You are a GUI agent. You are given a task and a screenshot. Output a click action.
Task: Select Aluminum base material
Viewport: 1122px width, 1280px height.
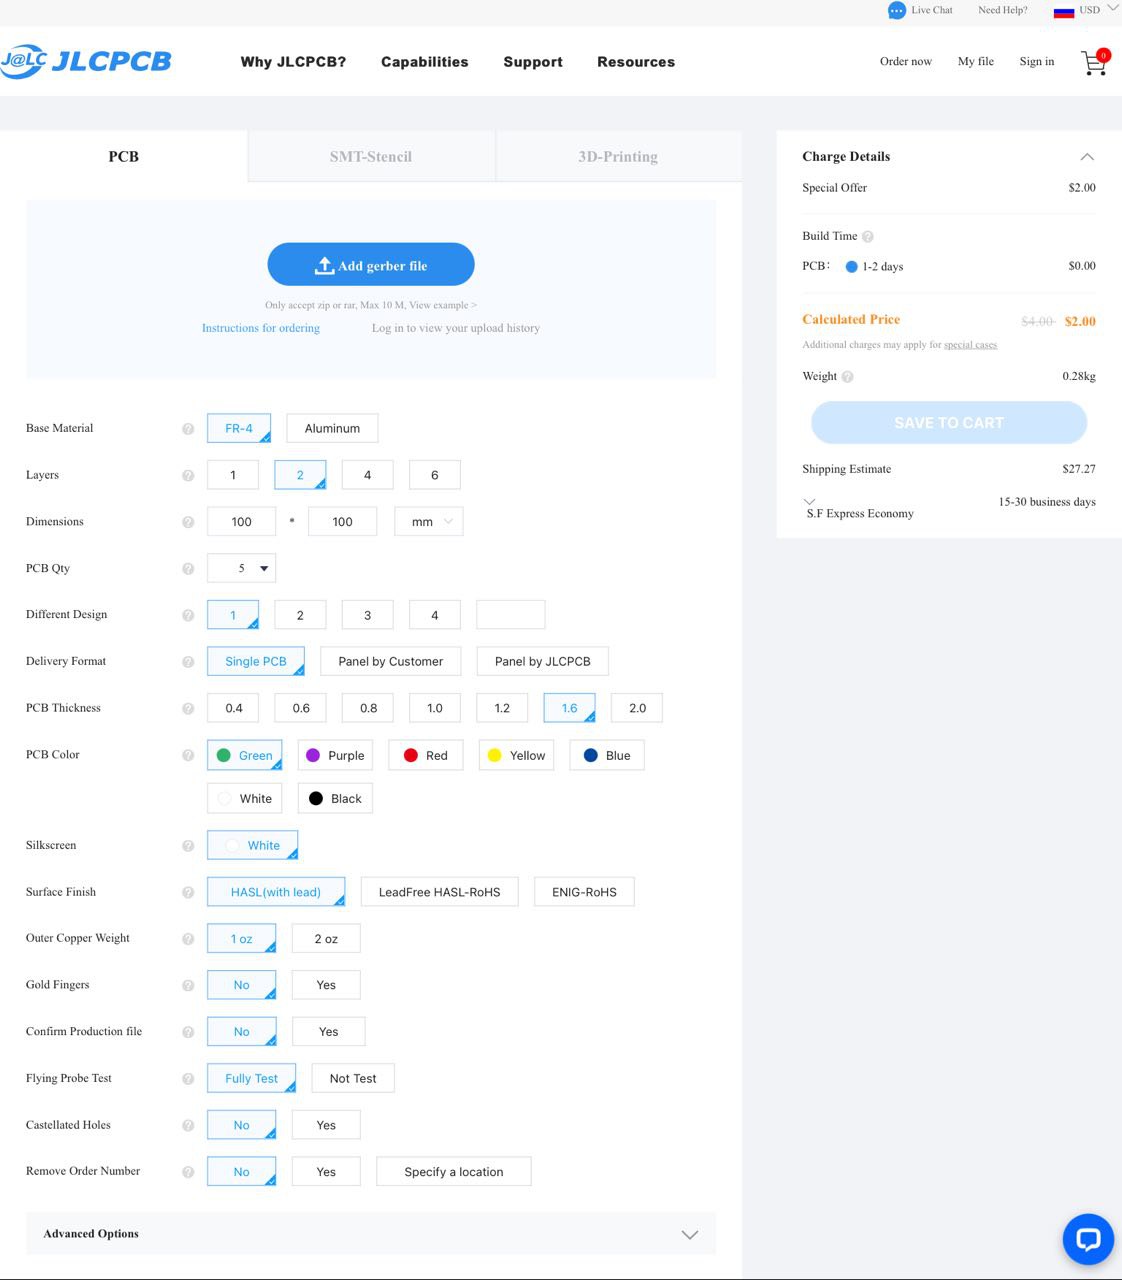tap(332, 428)
